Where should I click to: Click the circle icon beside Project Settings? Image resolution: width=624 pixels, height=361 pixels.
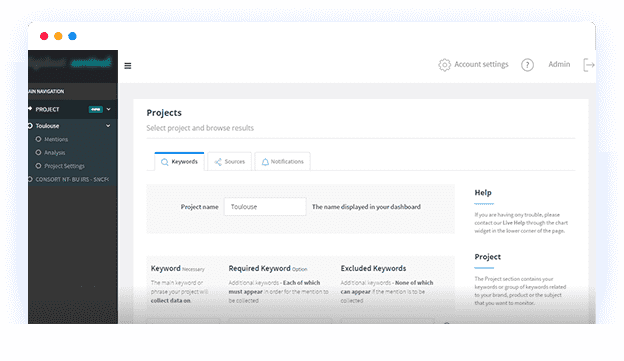(39, 166)
